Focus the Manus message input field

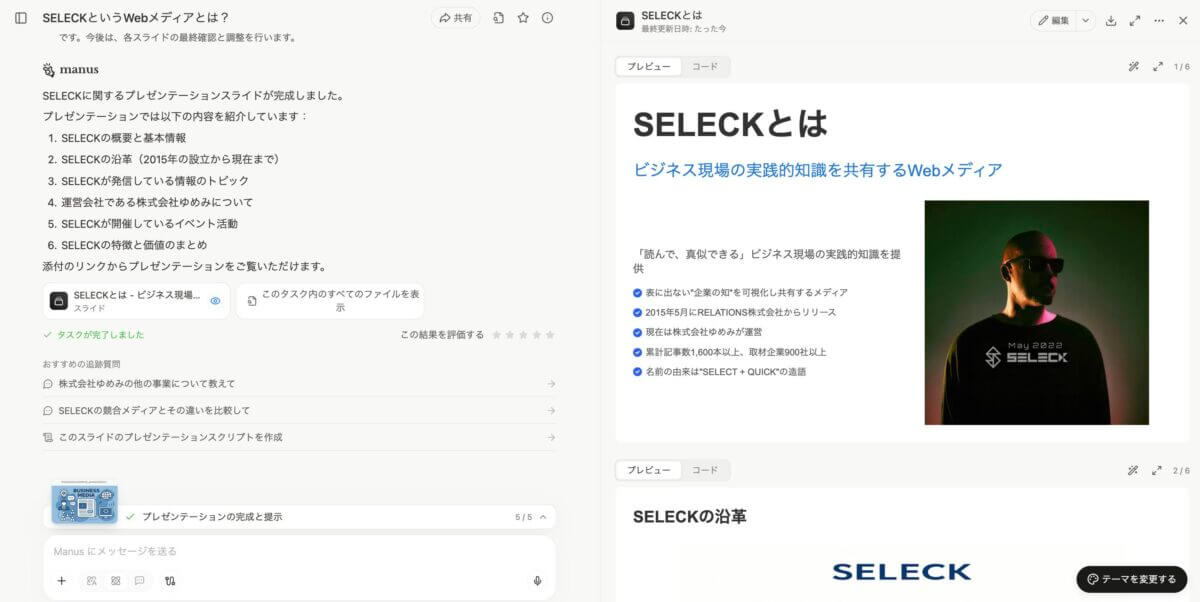click(x=299, y=551)
